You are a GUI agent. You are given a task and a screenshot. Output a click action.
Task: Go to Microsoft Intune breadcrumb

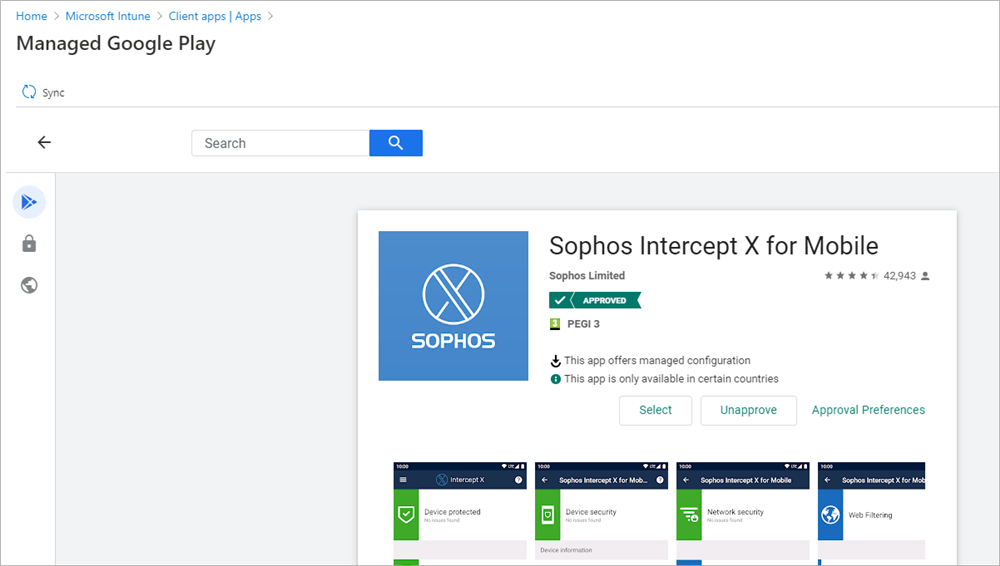(108, 16)
